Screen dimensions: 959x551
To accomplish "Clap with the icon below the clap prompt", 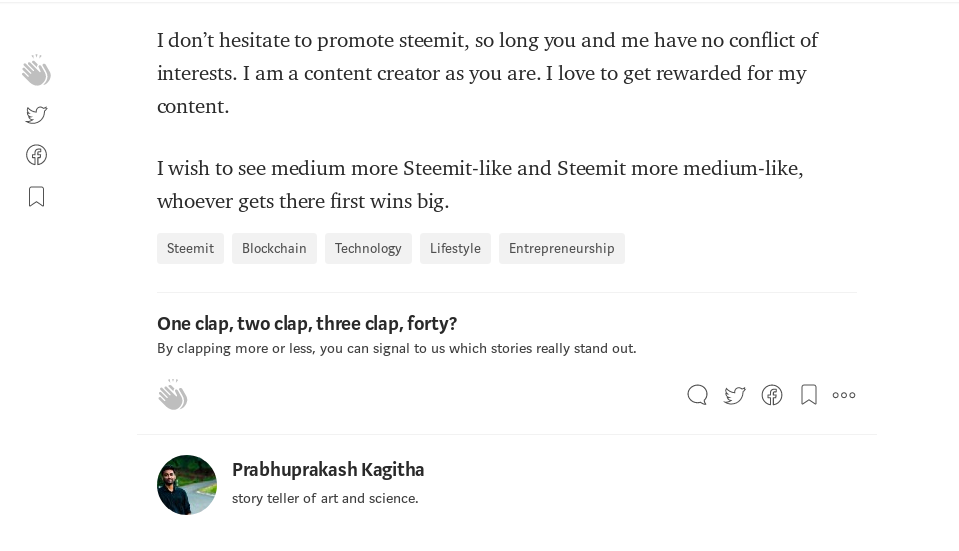I will (172, 394).
